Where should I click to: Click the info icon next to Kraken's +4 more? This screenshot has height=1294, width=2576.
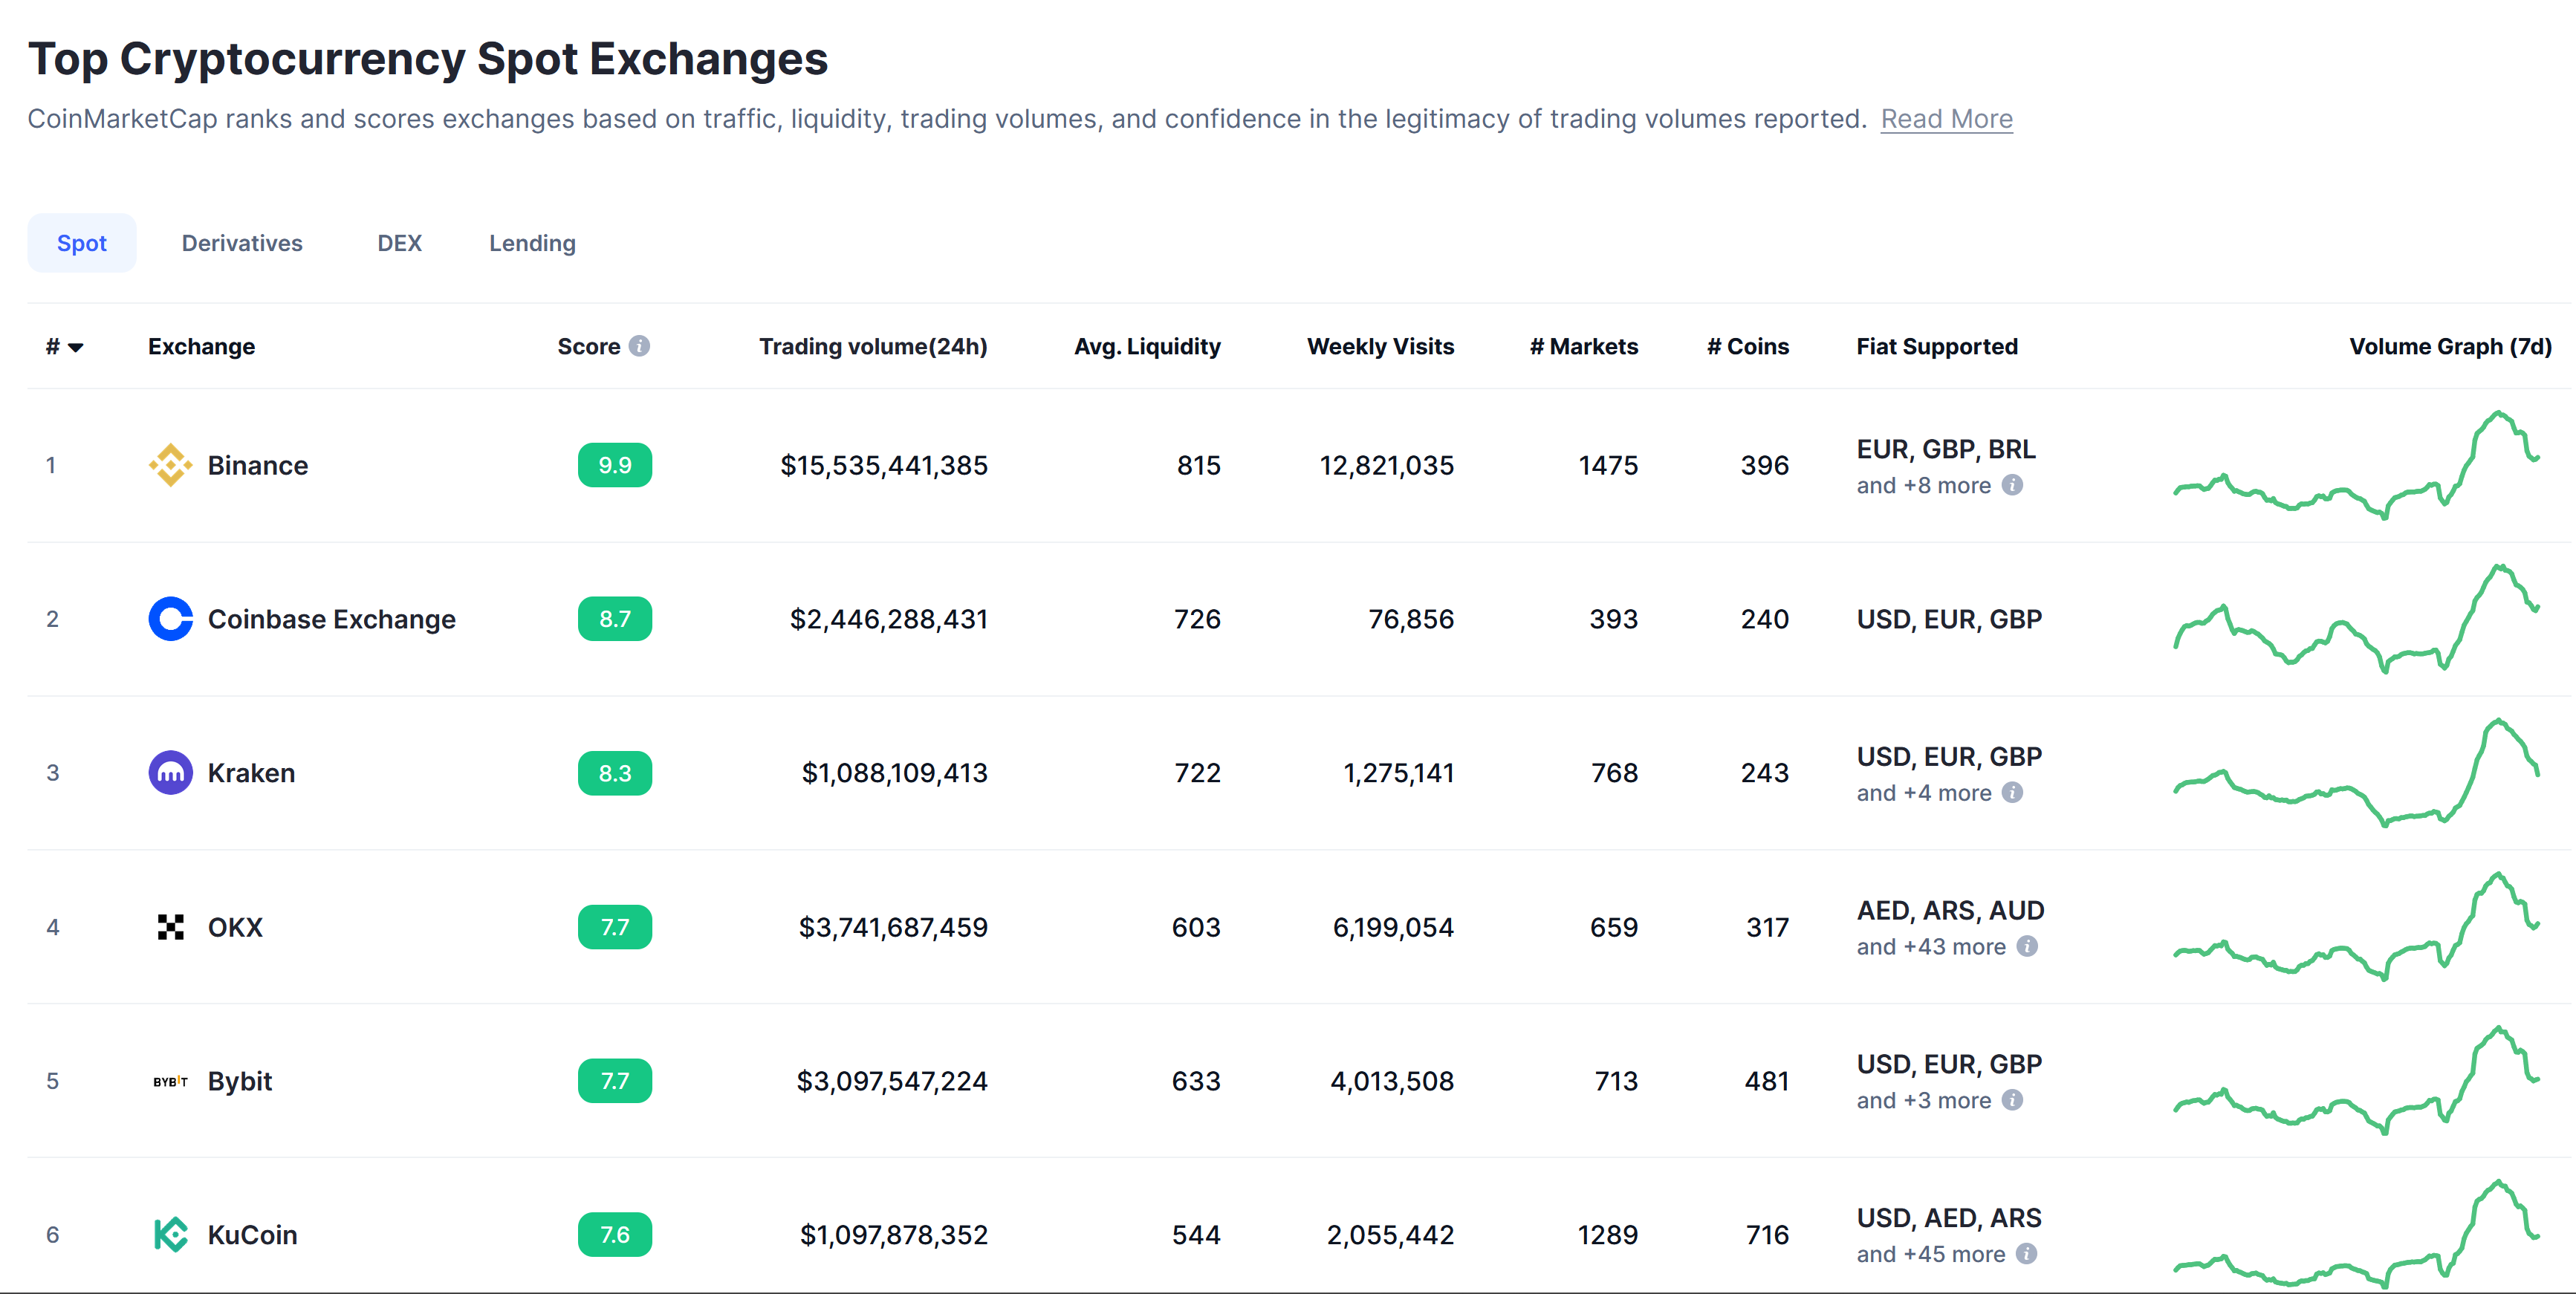point(2014,792)
